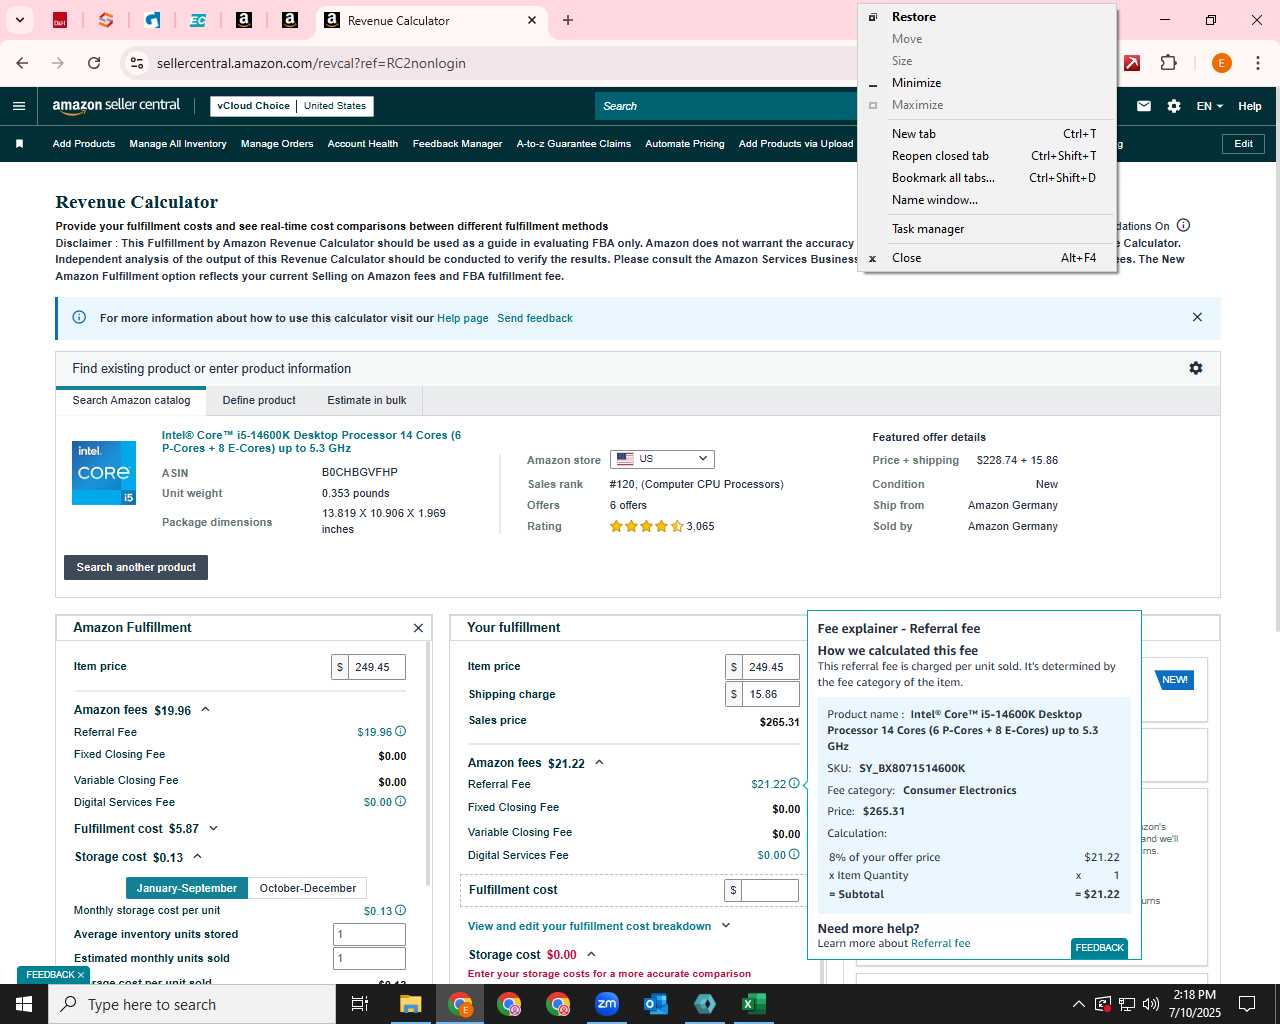Show info for Amazon Fulfillment Digital Services Fee
The width and height of the screenshot is (1280, 1024).
tap(401, 801)
